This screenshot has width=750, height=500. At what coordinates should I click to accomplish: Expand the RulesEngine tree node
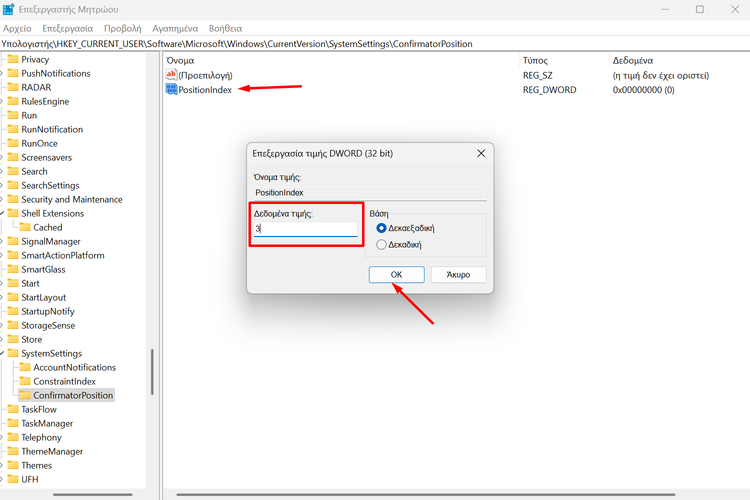click(2, 101)
